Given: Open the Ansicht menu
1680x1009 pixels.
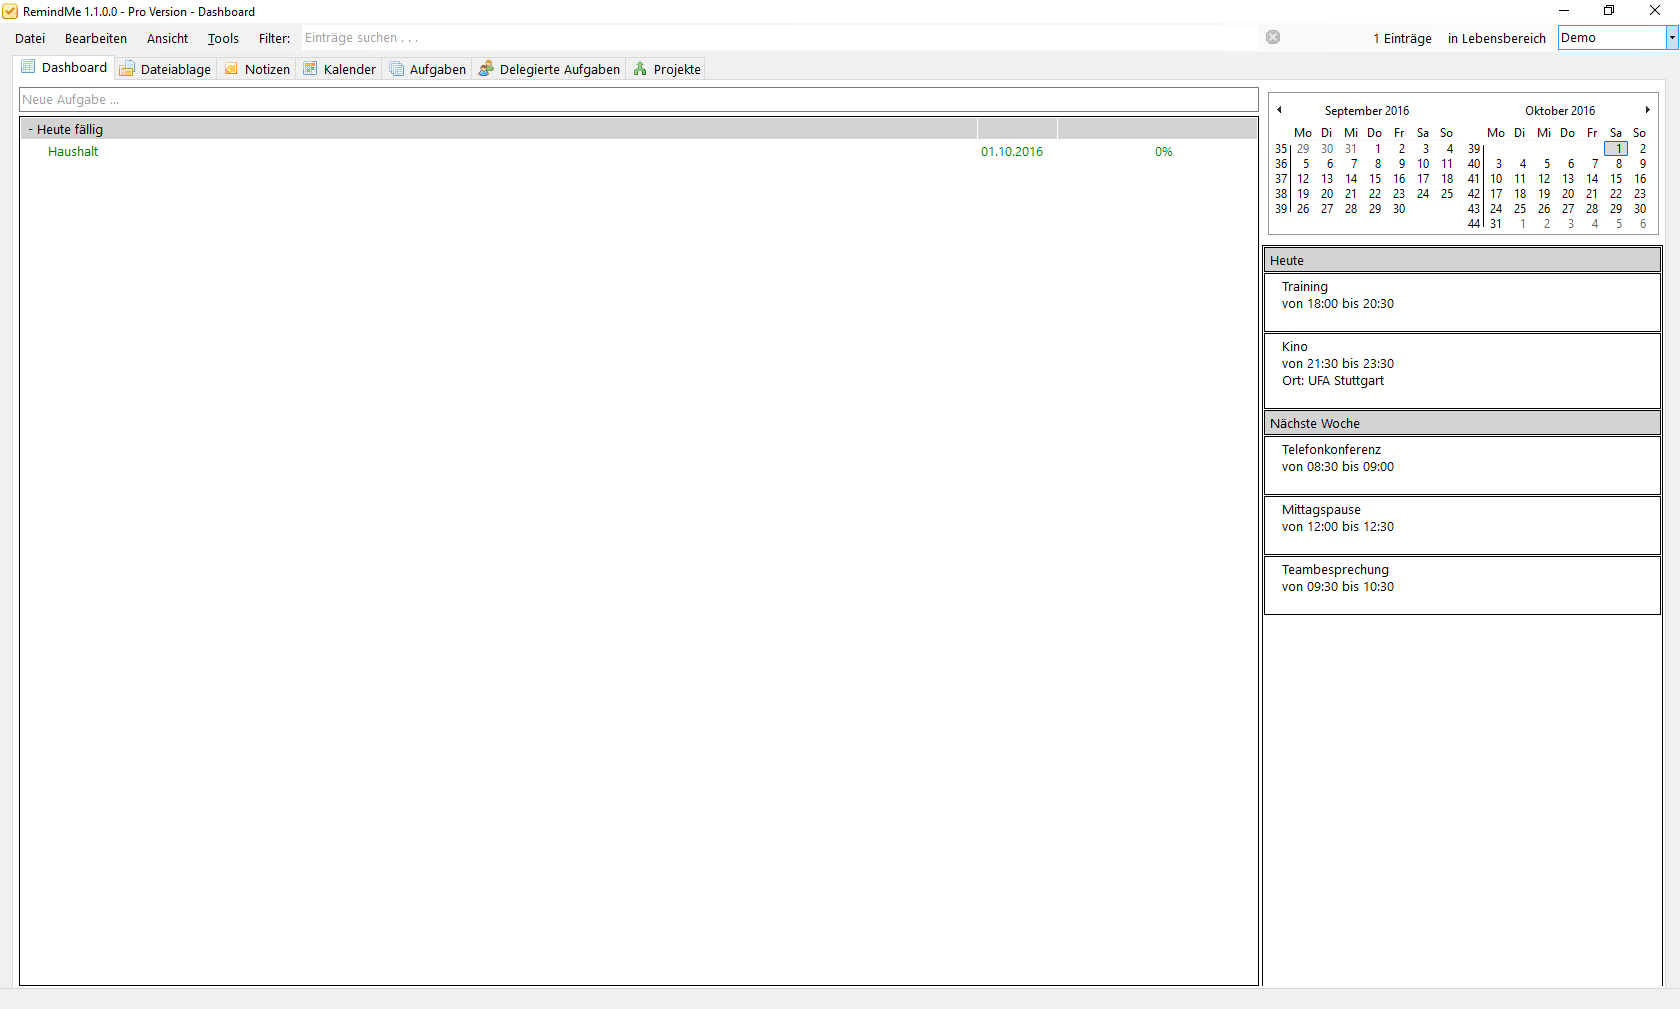Looking at the screenshot, I should pyautogui.click(x=167, y=38).
